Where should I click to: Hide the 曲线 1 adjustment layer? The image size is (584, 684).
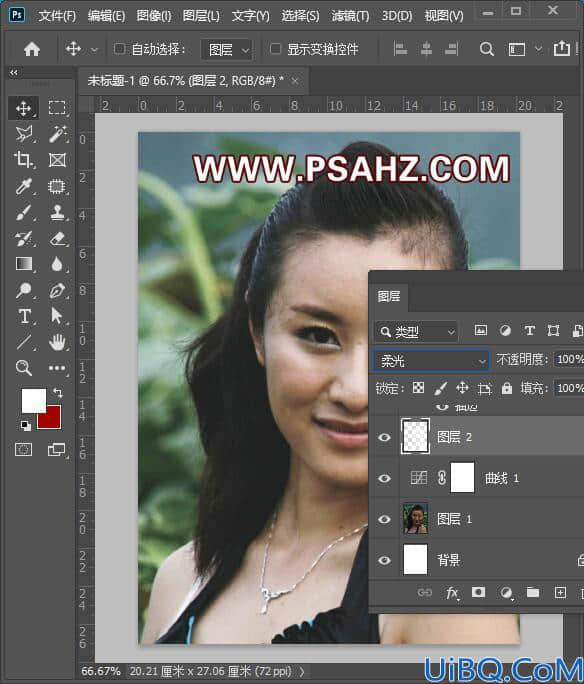pyautogui.click(x=384, y=478)
